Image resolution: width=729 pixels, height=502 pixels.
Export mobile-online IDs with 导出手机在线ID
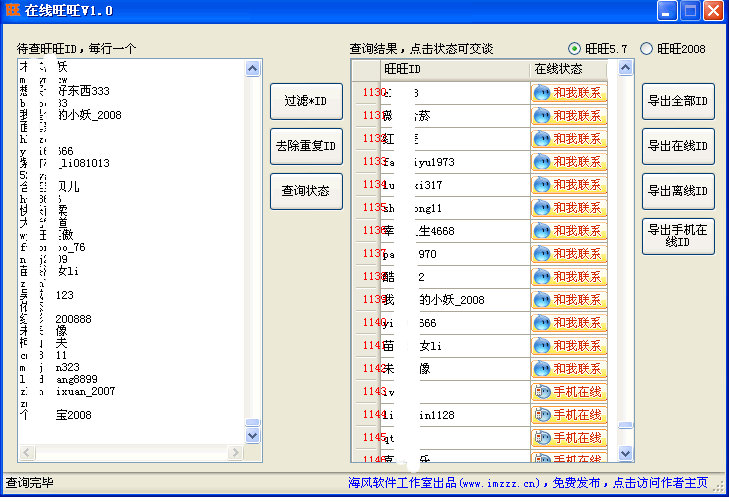click(678, 236)
